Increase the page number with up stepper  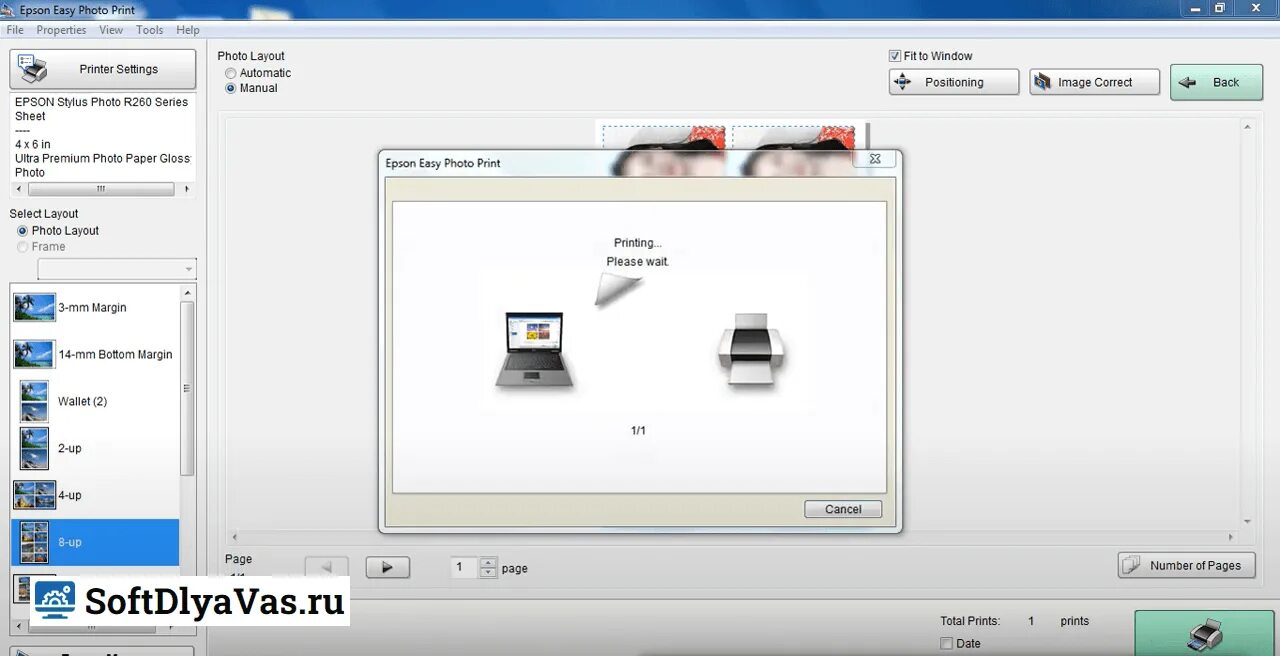pyautogui.click(x=488, y=562)
